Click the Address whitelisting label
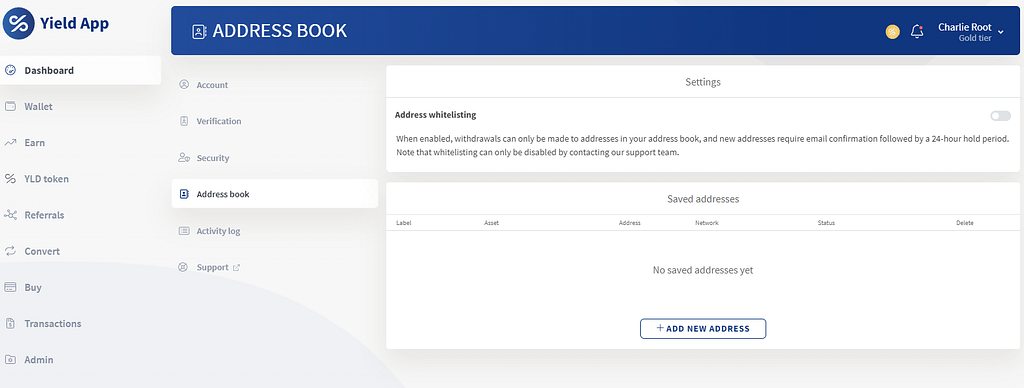 tap(436, 115)
